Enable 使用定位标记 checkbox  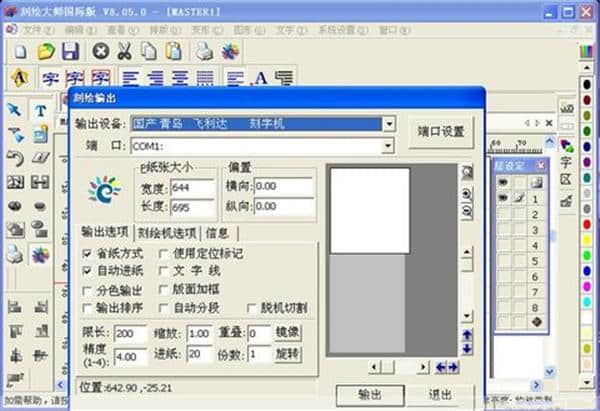(x=163, y=253)
